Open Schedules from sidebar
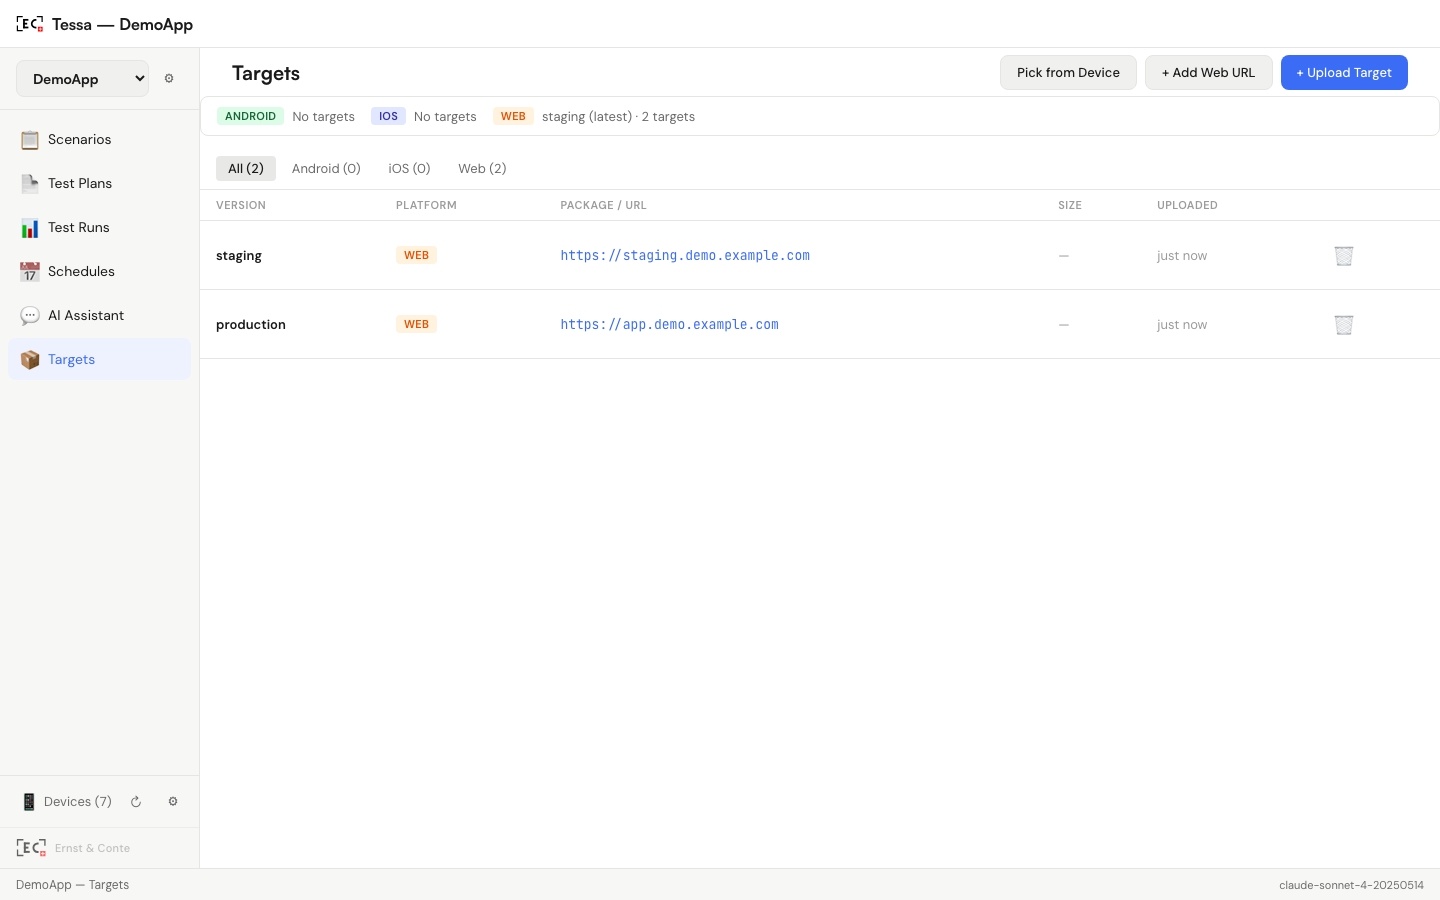Image resolution: width=1440 pixels, height=900 pixels. tap(99, 271)
